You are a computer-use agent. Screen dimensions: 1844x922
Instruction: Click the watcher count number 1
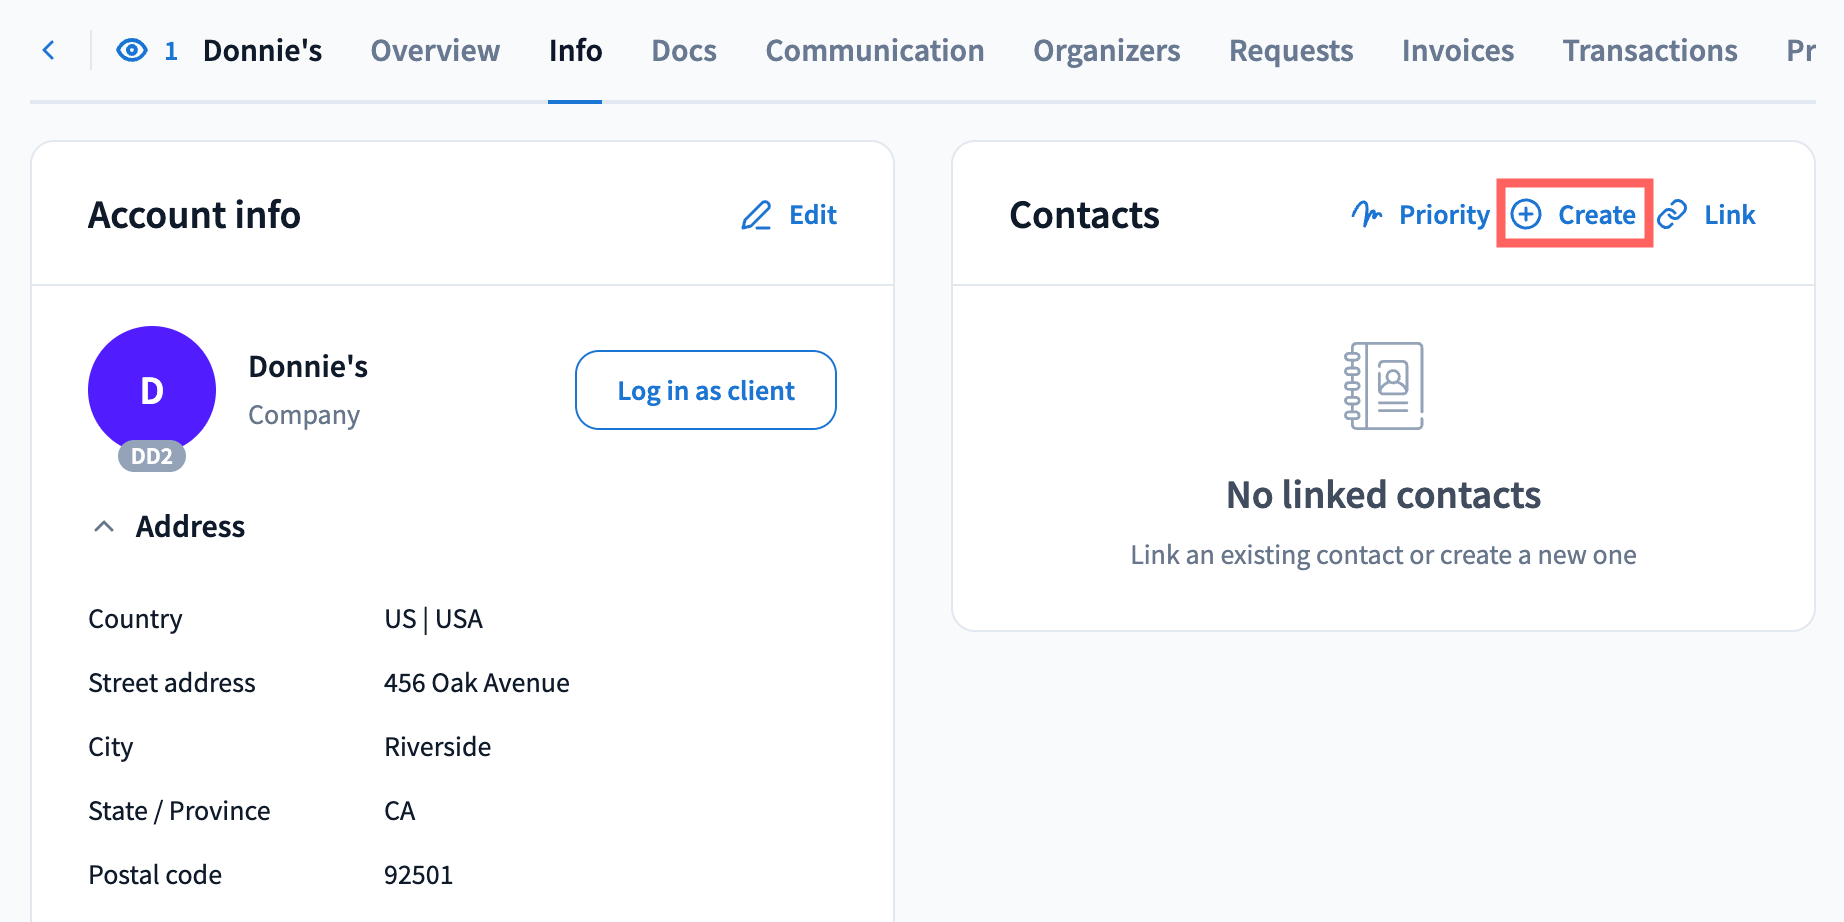pos(171,51)
